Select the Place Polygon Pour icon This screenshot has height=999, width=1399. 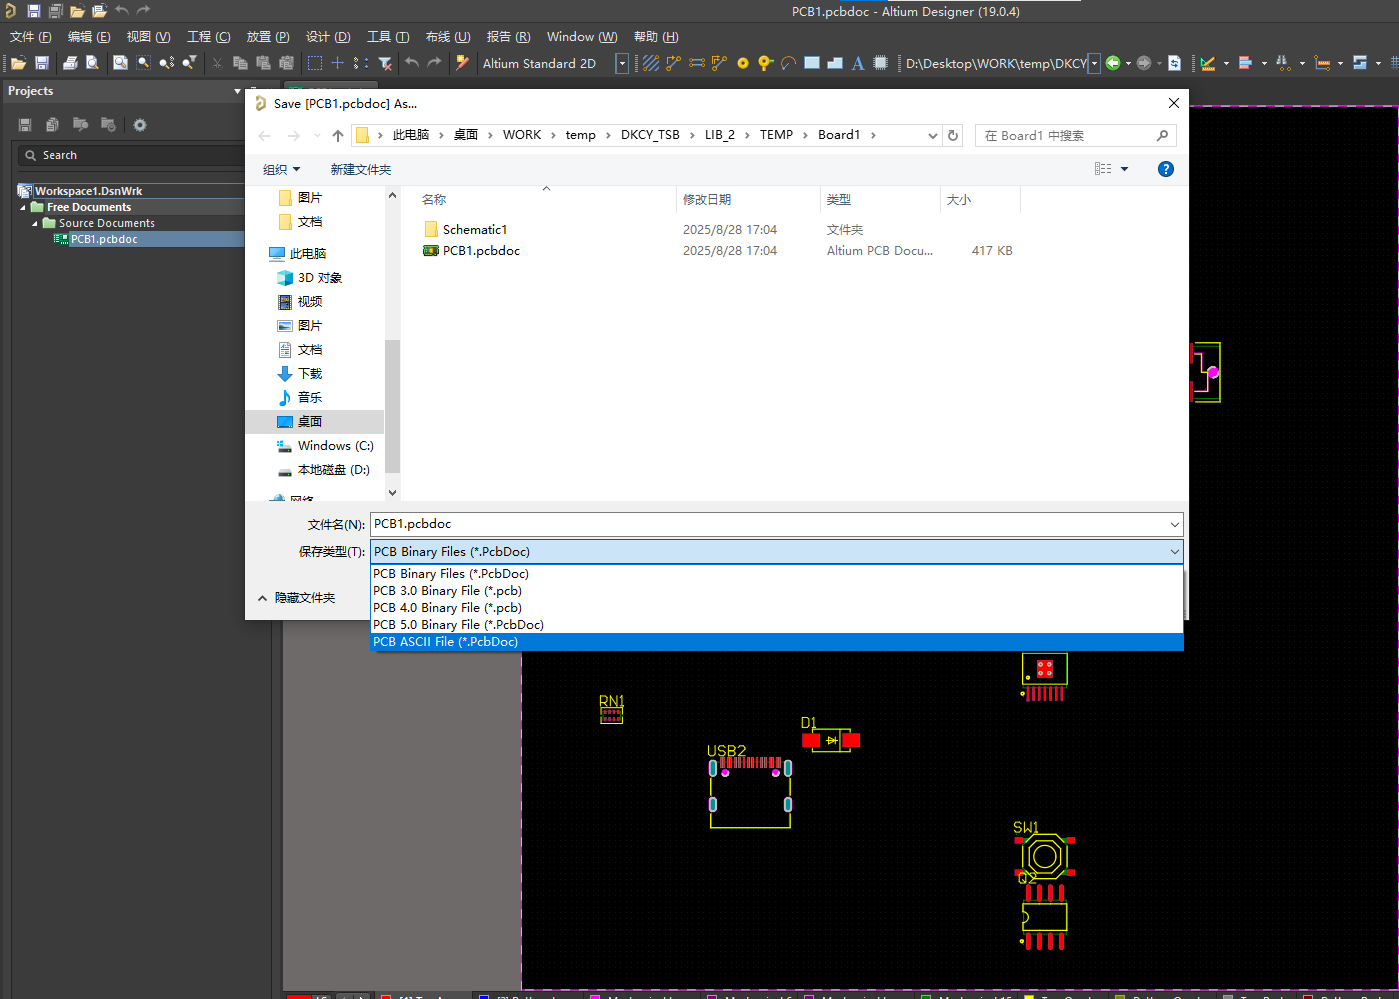[x=835, y=63]
